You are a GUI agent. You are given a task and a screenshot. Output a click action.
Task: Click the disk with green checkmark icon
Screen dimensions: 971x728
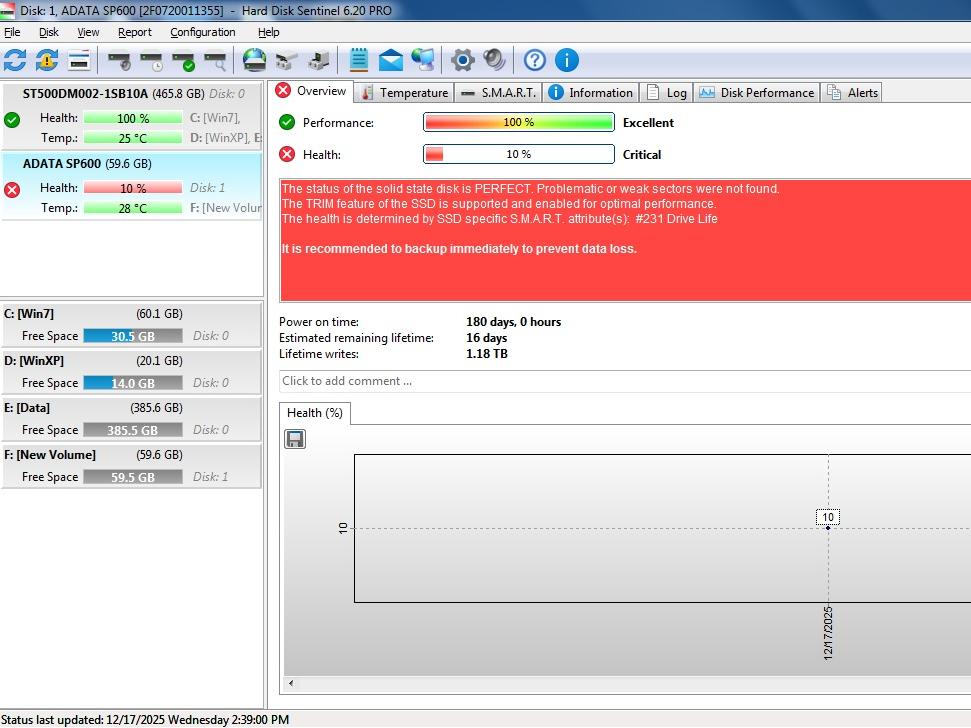pos(183,61)
